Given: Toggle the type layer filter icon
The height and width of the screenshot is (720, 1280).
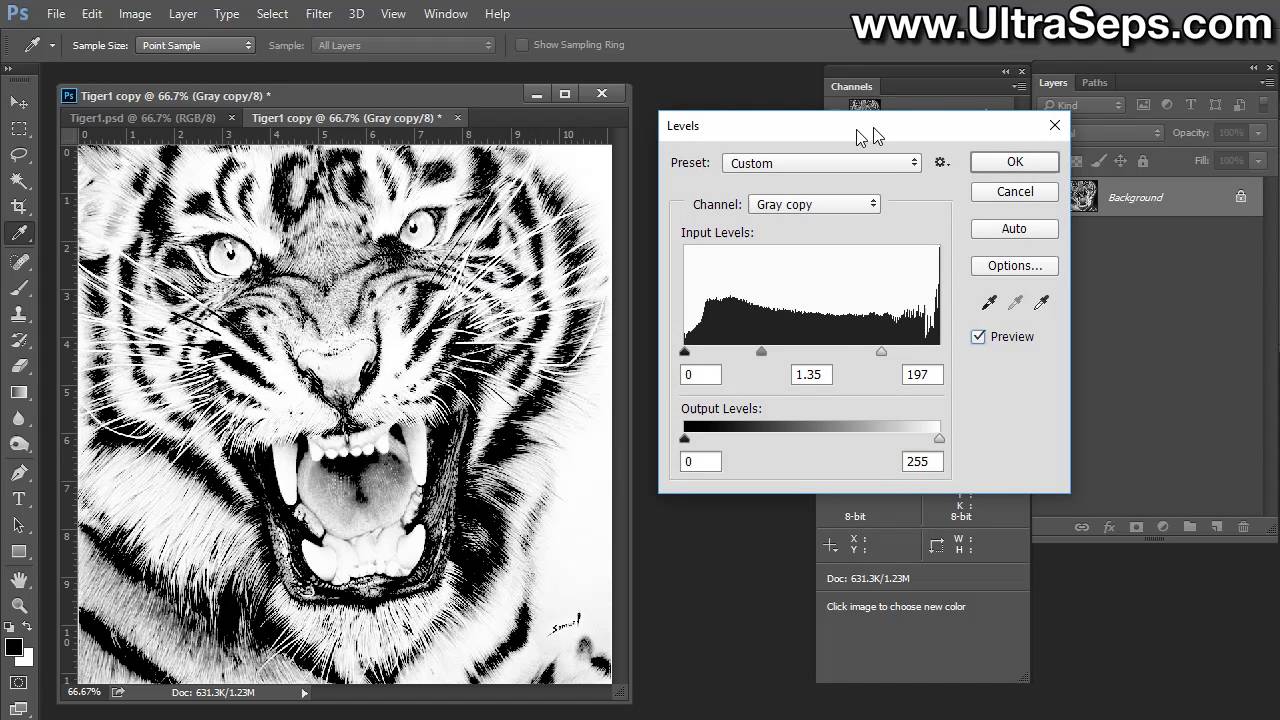Looking at the screenshot, I should pyautogui.click(x=1190, y=105).
